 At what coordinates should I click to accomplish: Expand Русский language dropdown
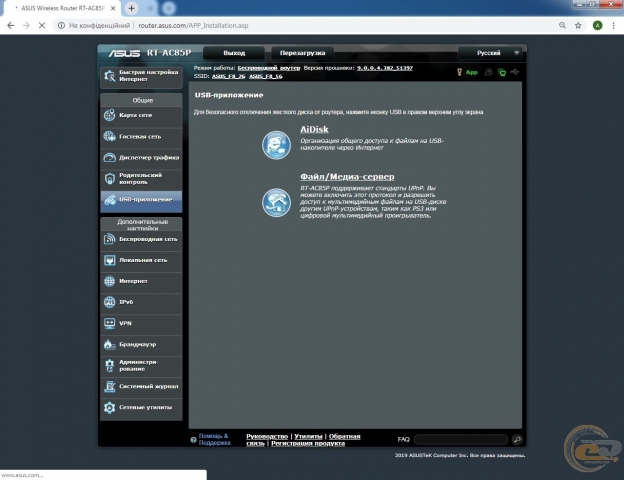click(x=490, y=52)
